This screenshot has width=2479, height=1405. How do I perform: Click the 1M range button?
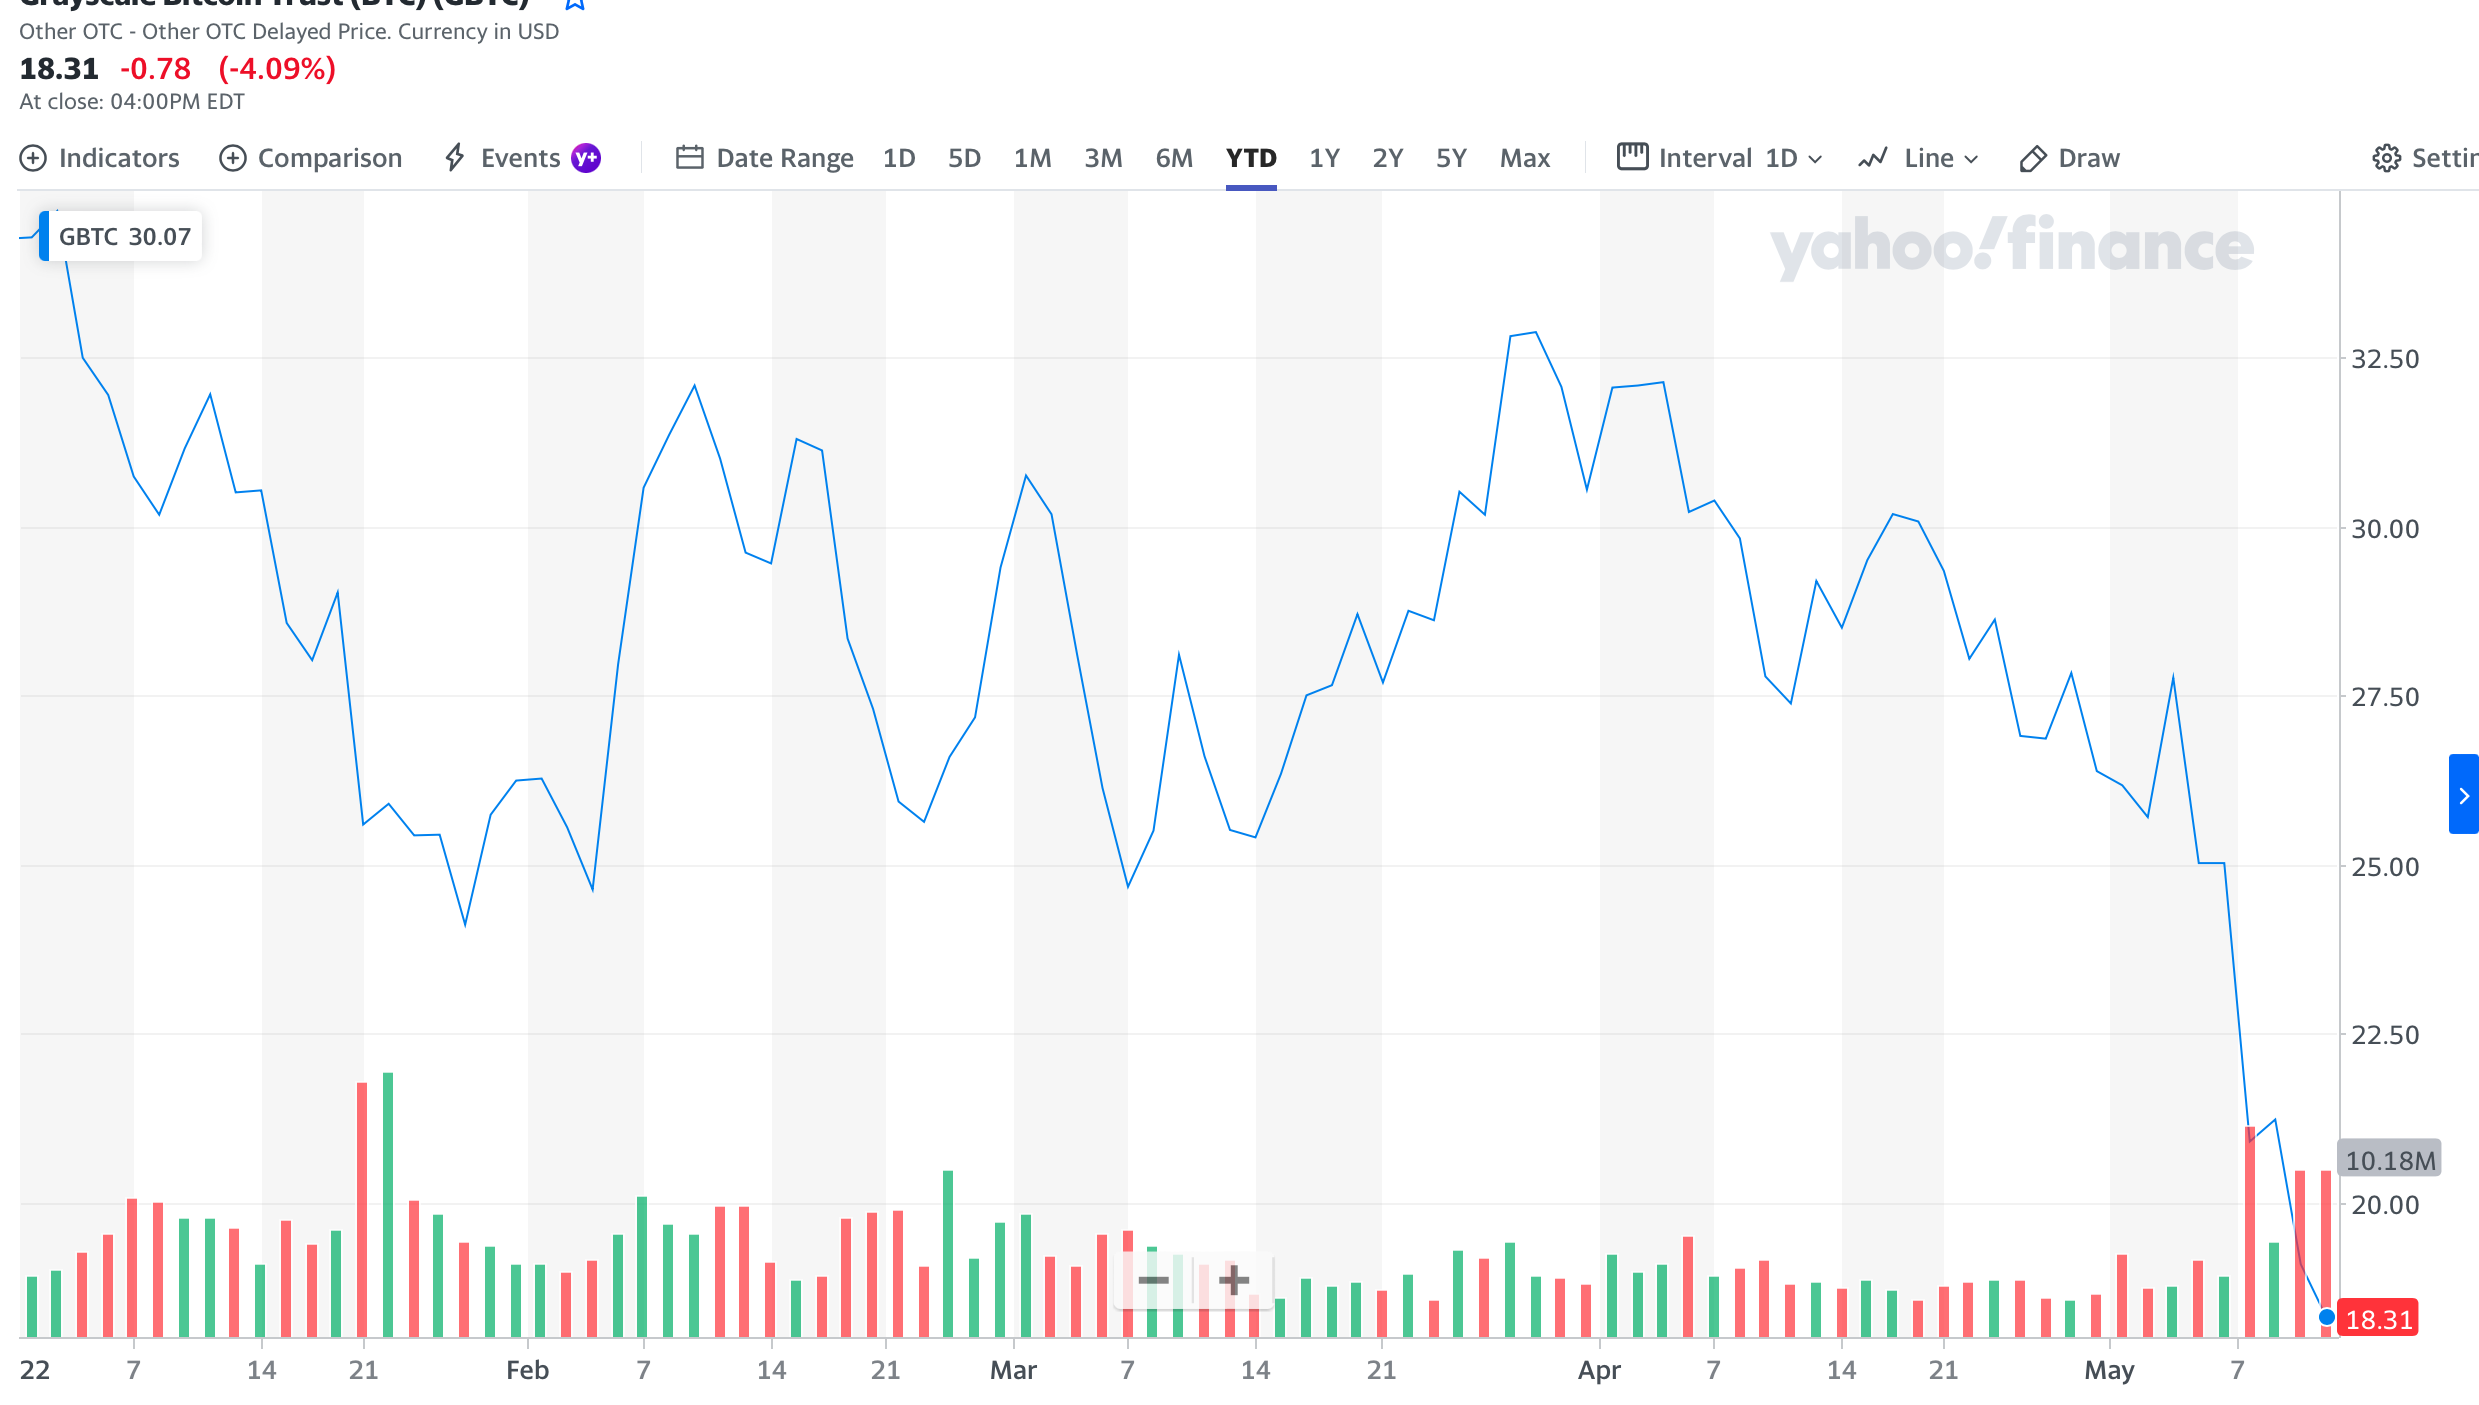1032,158
